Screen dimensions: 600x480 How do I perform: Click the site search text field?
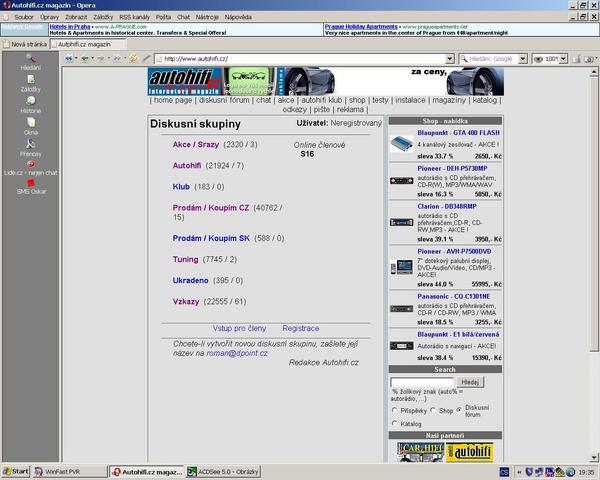[422, 382]
